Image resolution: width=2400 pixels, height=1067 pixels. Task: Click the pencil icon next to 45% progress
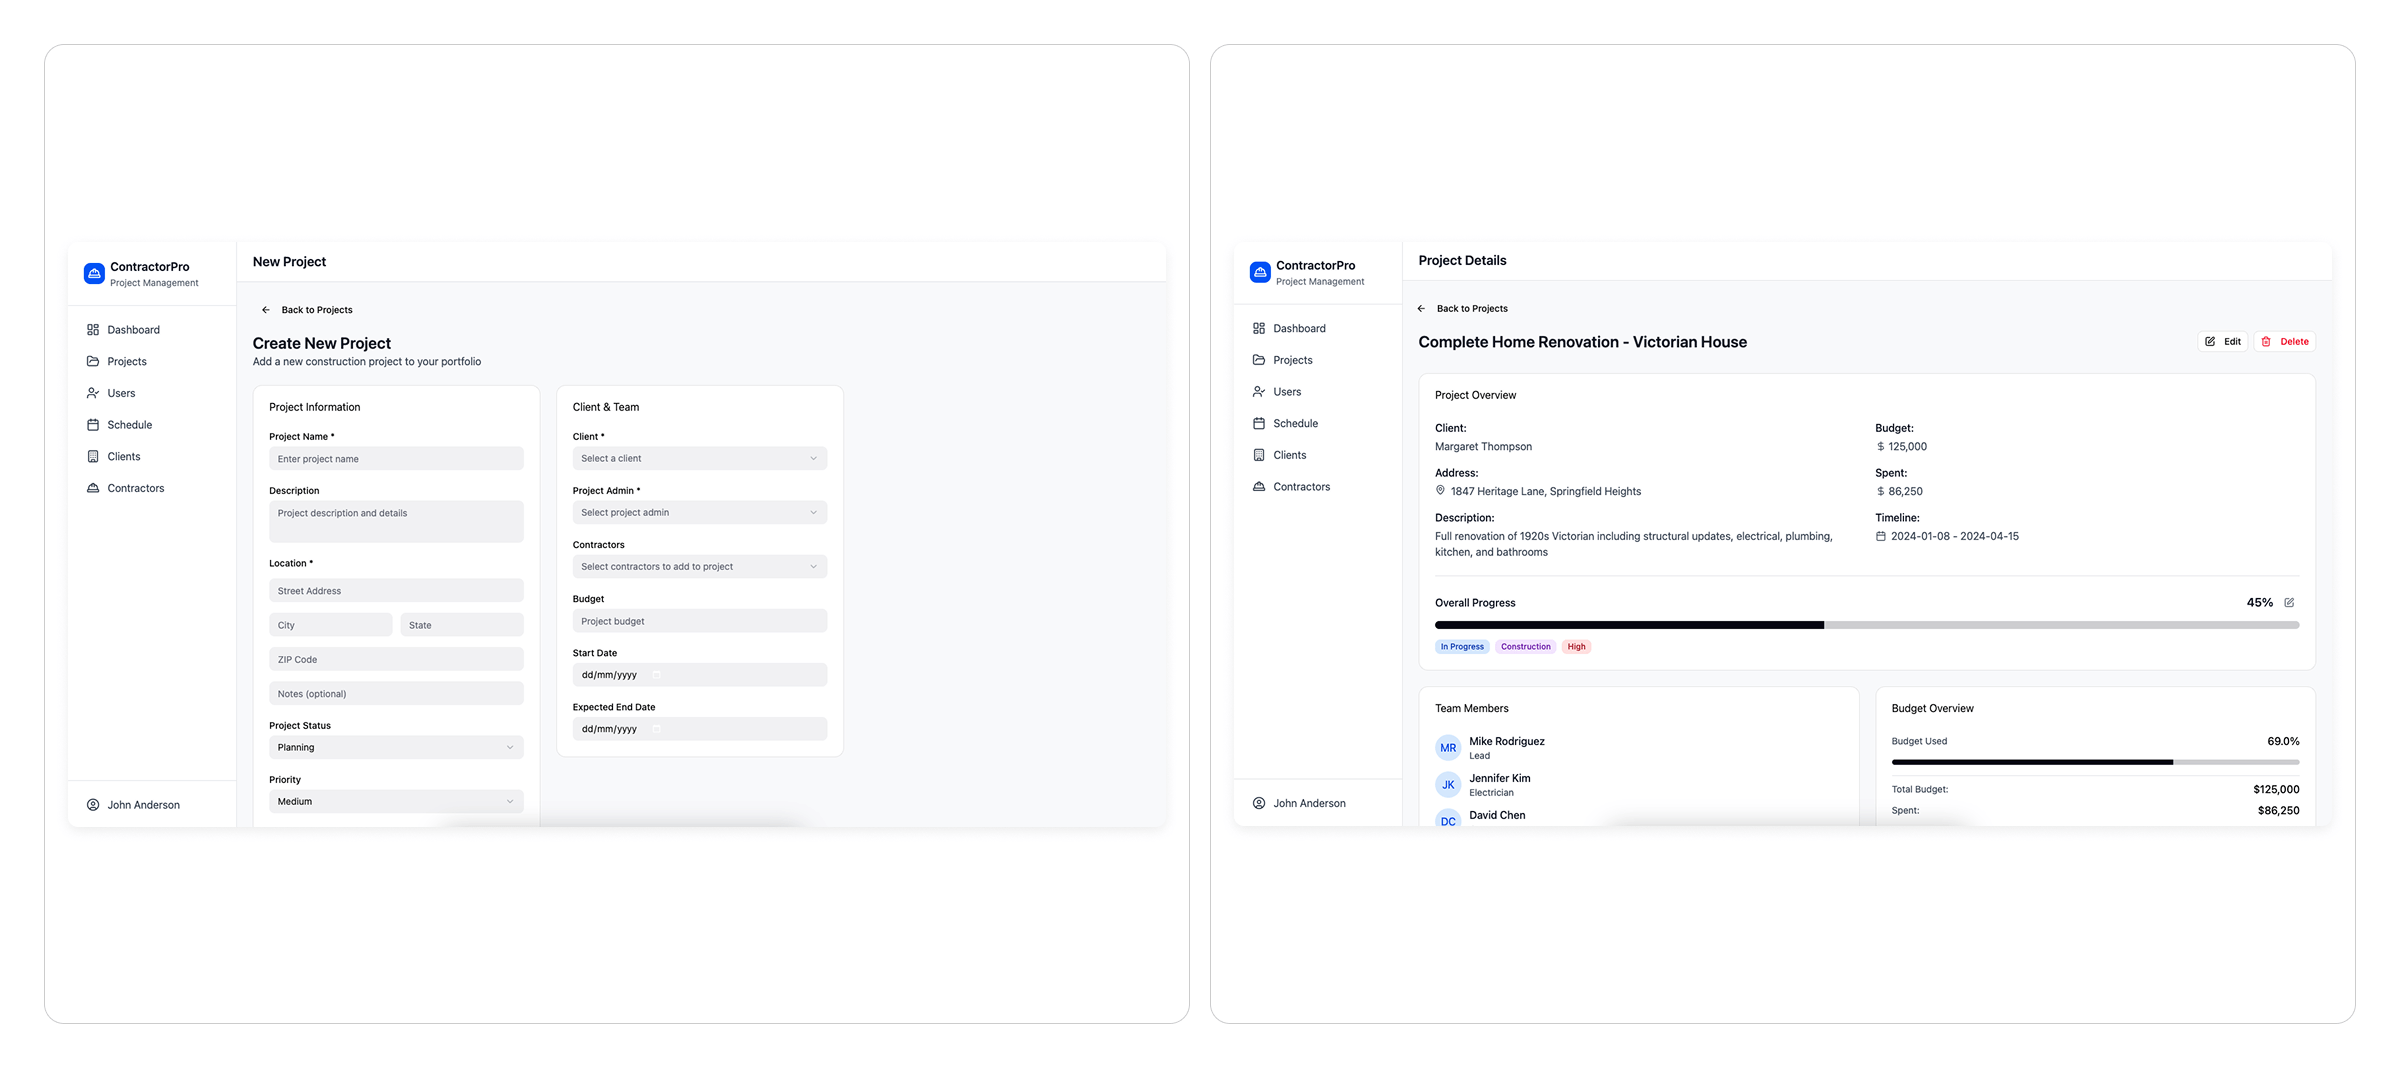tap(2289, 603)
